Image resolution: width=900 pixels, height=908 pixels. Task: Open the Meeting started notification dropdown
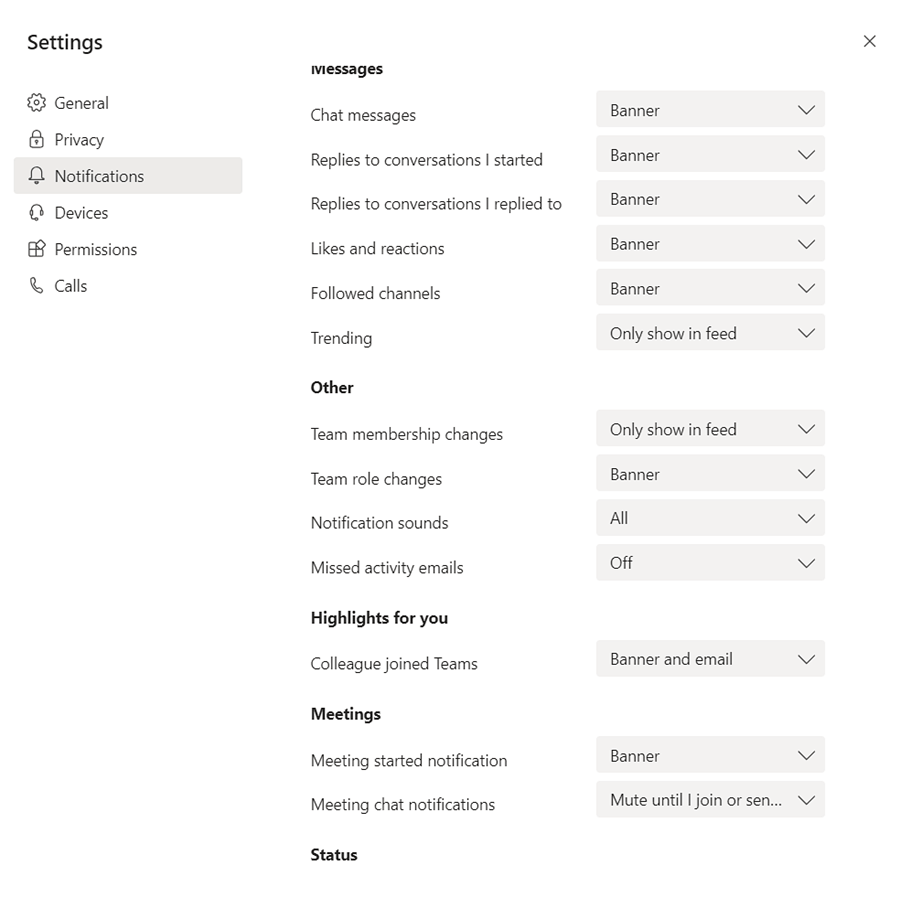tap(710, 755)
